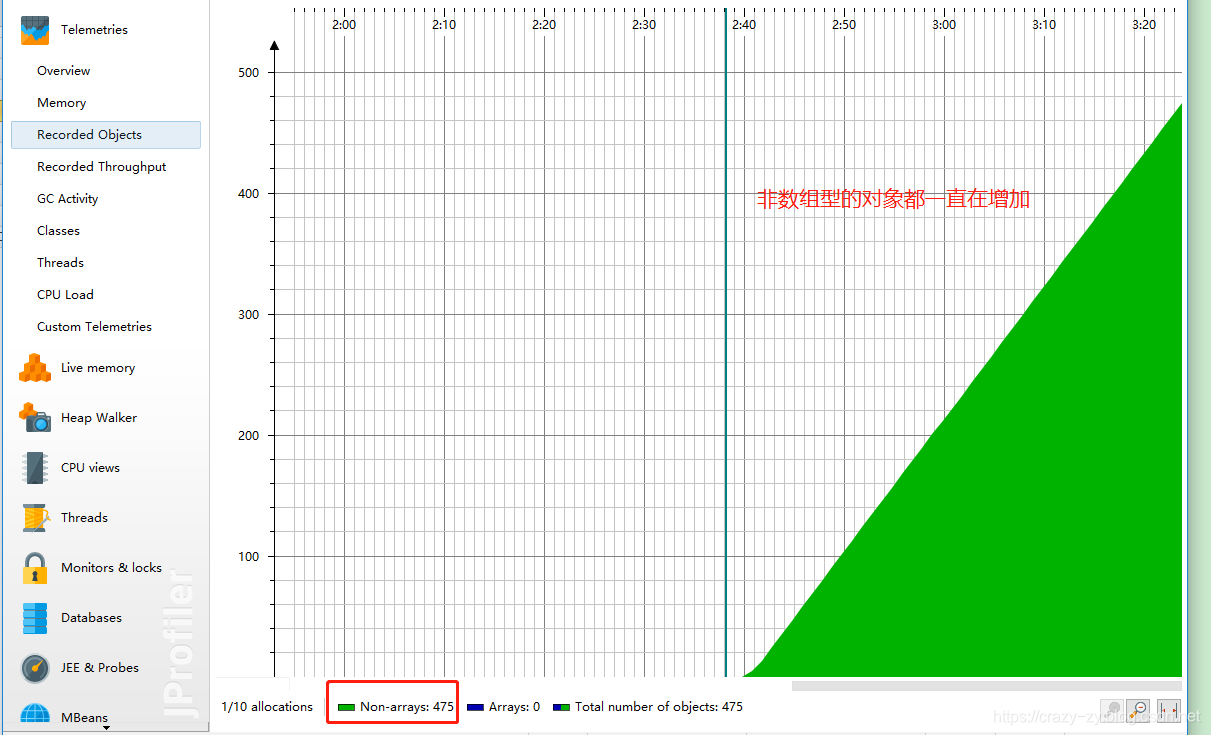Select the Telemetries section label

tap(94, 30)
